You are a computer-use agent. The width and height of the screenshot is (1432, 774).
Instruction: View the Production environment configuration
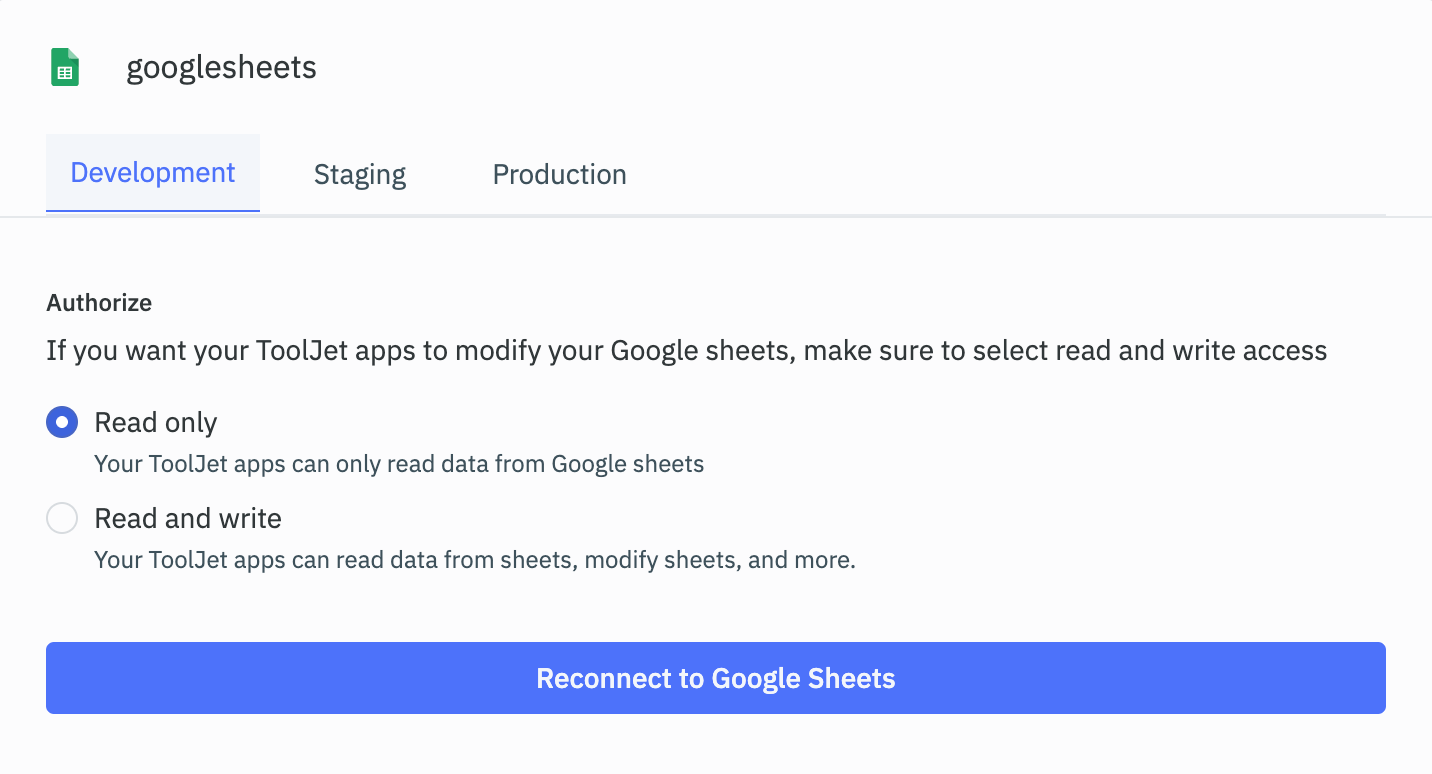pos(558,174)
